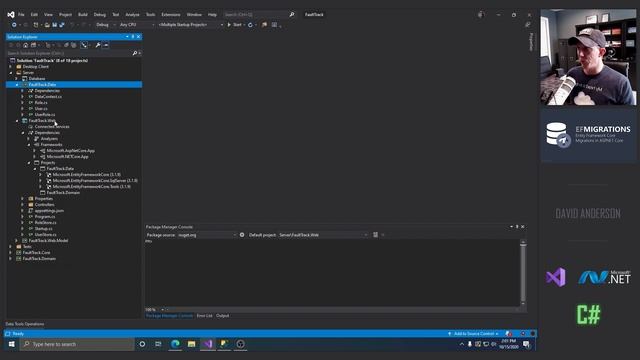
Task: Click the Windows taskbar search box
Action: (77, 344)
